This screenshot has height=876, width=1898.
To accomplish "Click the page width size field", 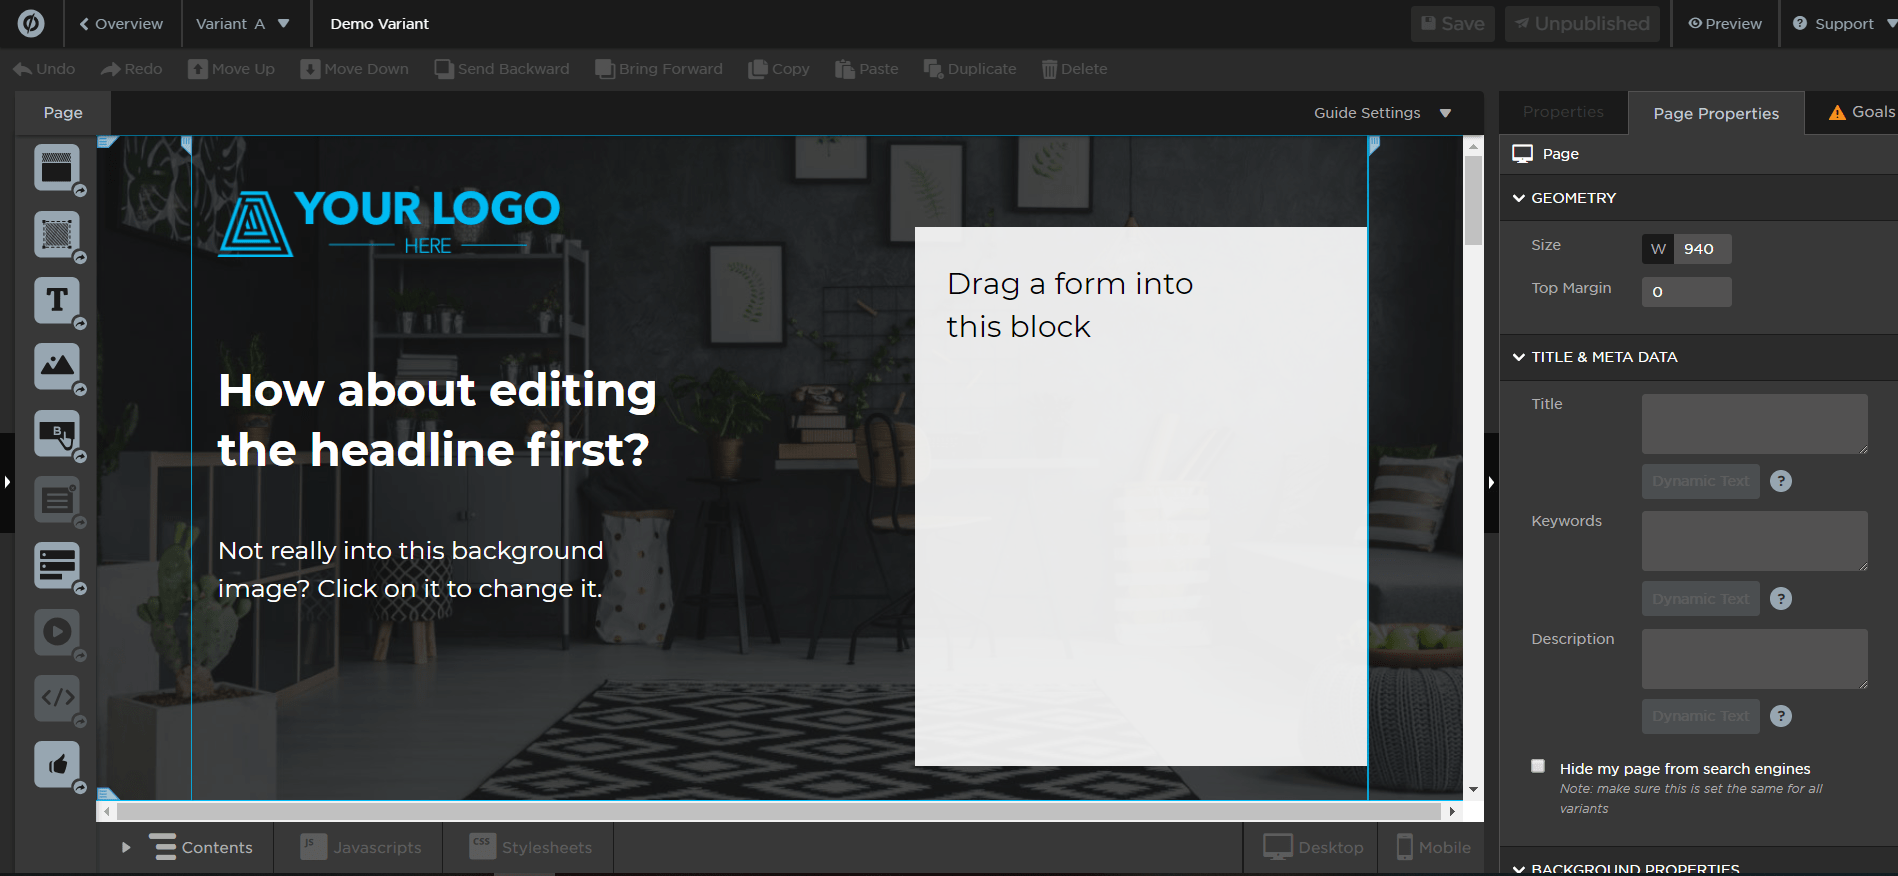I will [x=1702, y=249].
